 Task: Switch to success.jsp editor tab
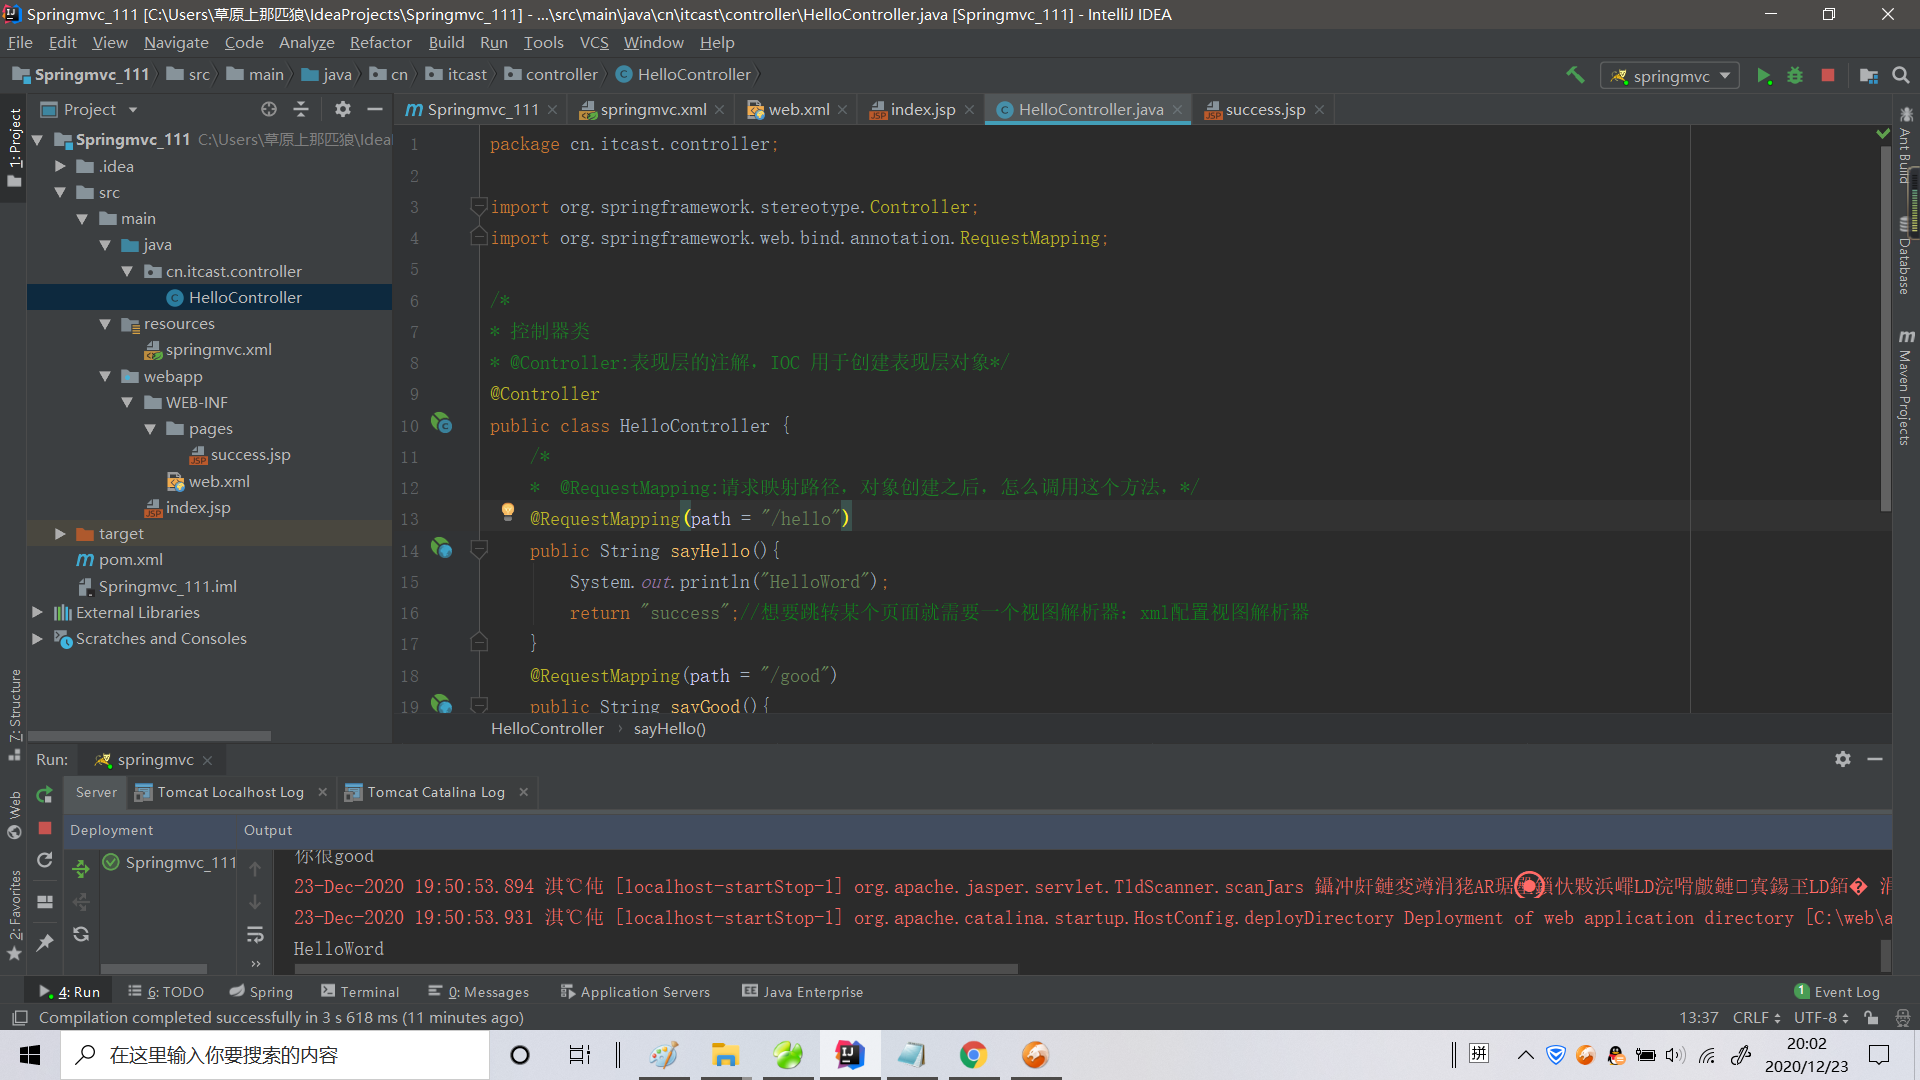point(1264,110)
